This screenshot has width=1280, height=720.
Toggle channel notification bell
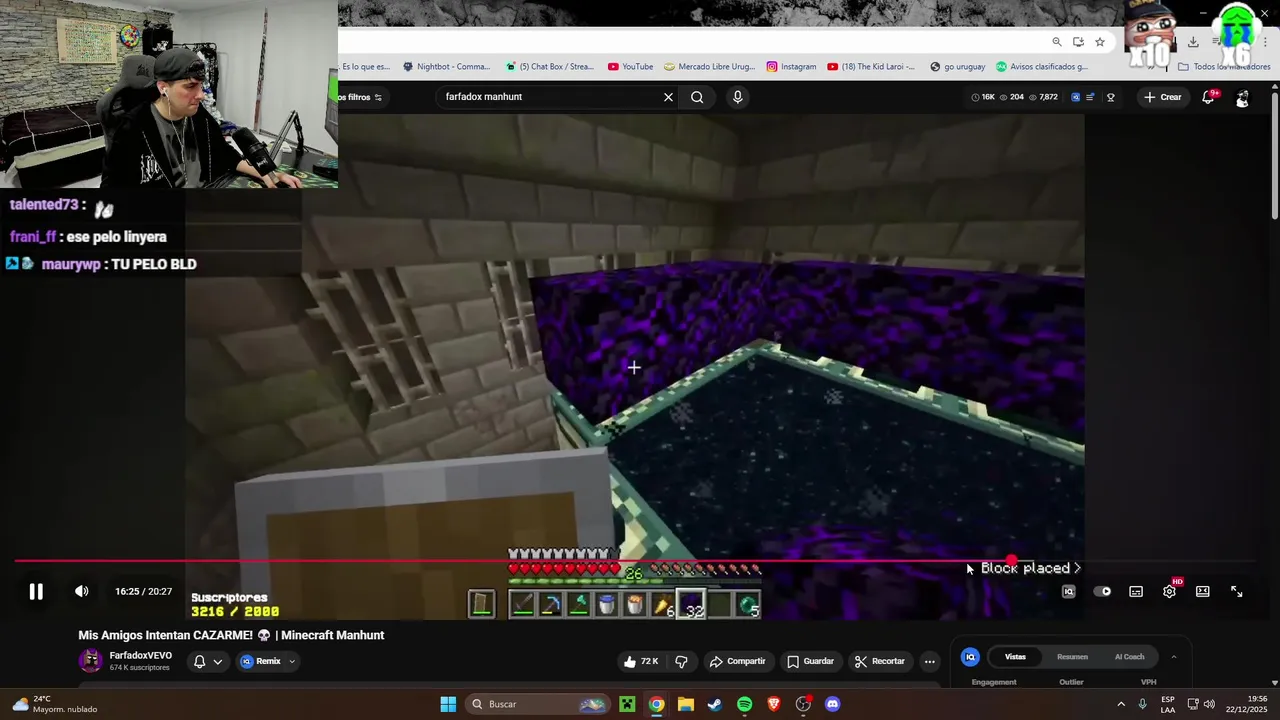tap(199, 661)
